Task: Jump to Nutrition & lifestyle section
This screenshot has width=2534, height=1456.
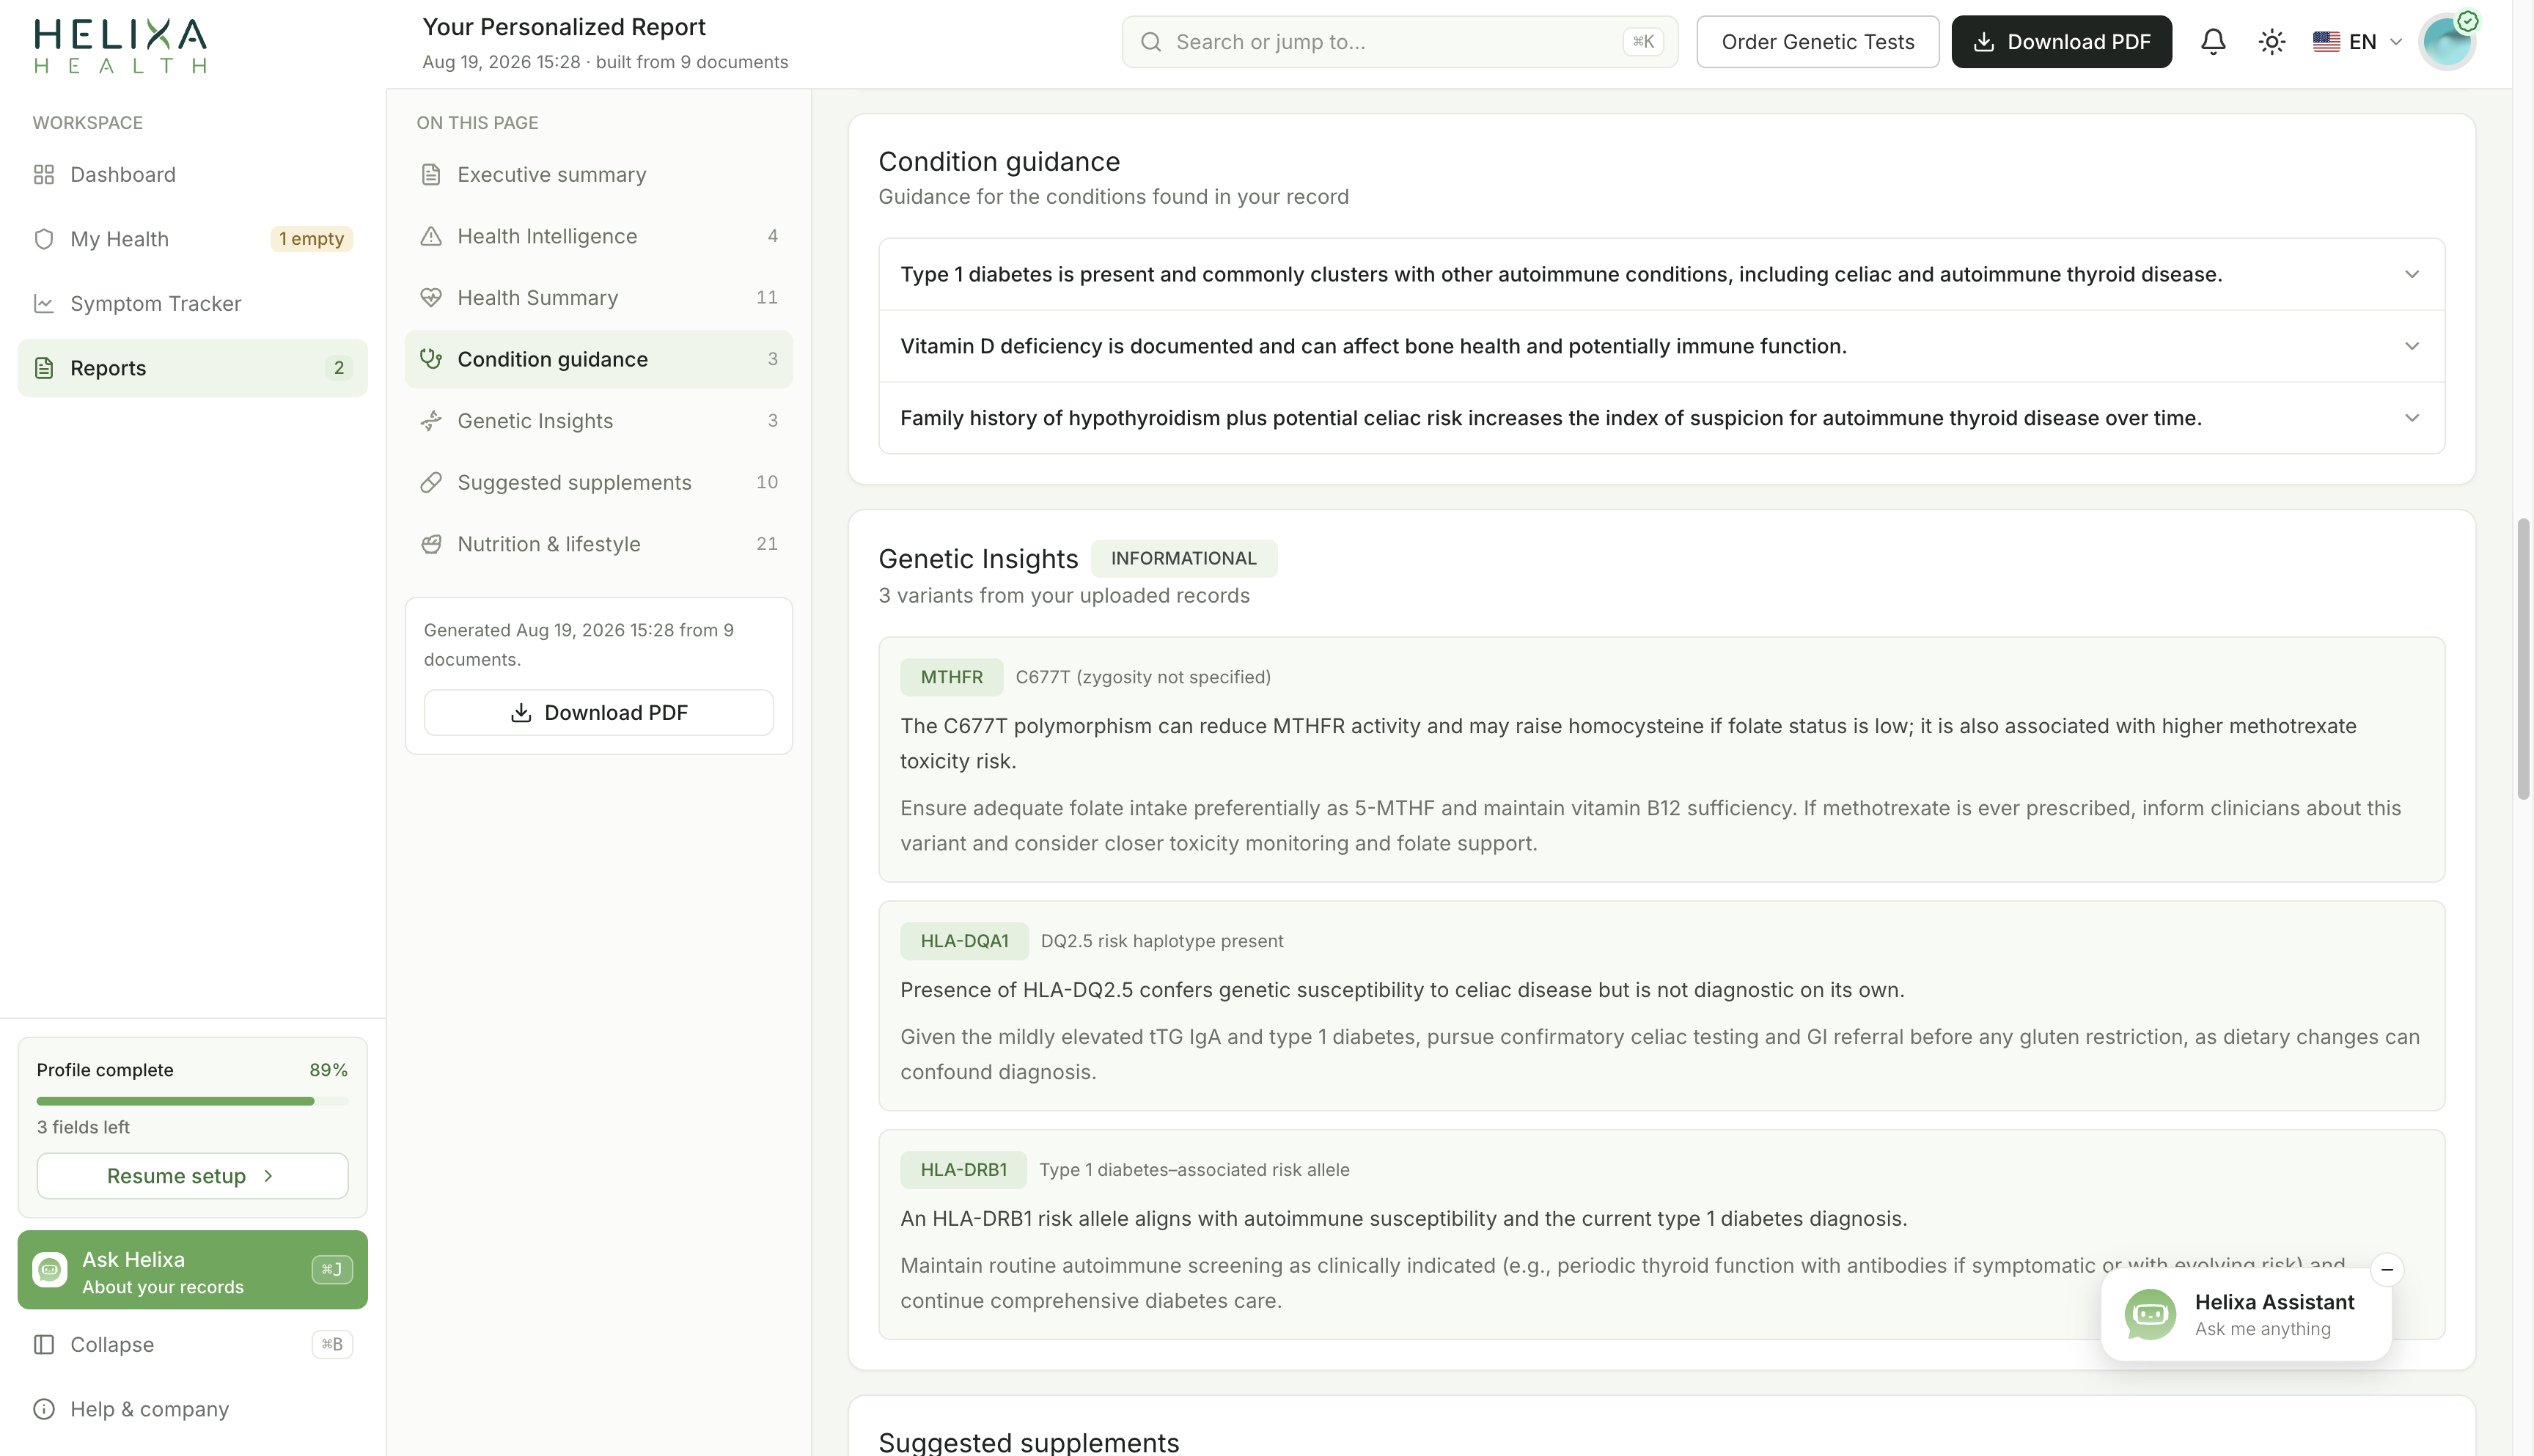Action: click(598, 544)
